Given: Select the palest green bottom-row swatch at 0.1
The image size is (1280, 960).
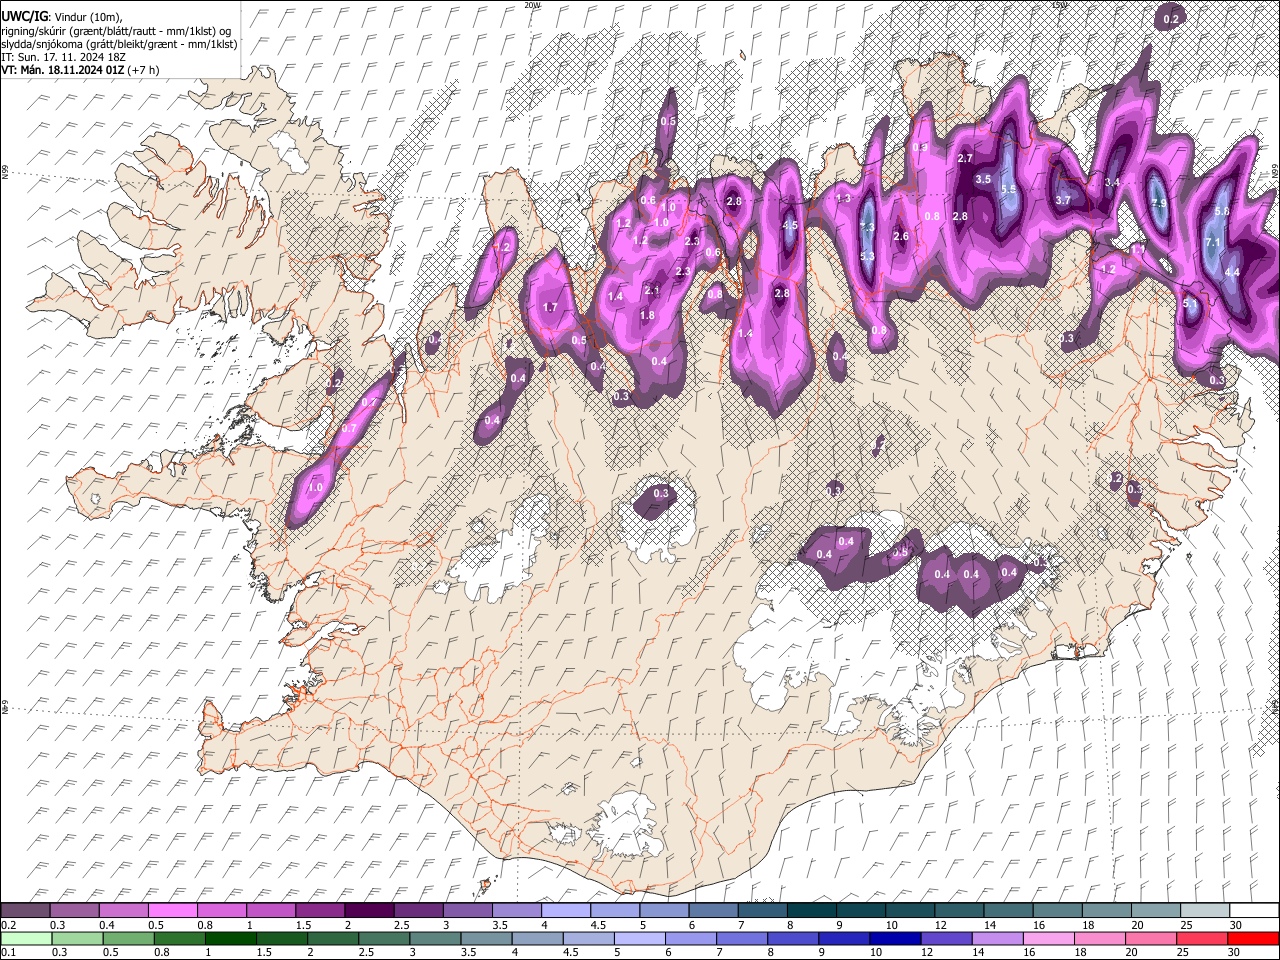Looking at the screenshot, I should [x=25, y=938].
